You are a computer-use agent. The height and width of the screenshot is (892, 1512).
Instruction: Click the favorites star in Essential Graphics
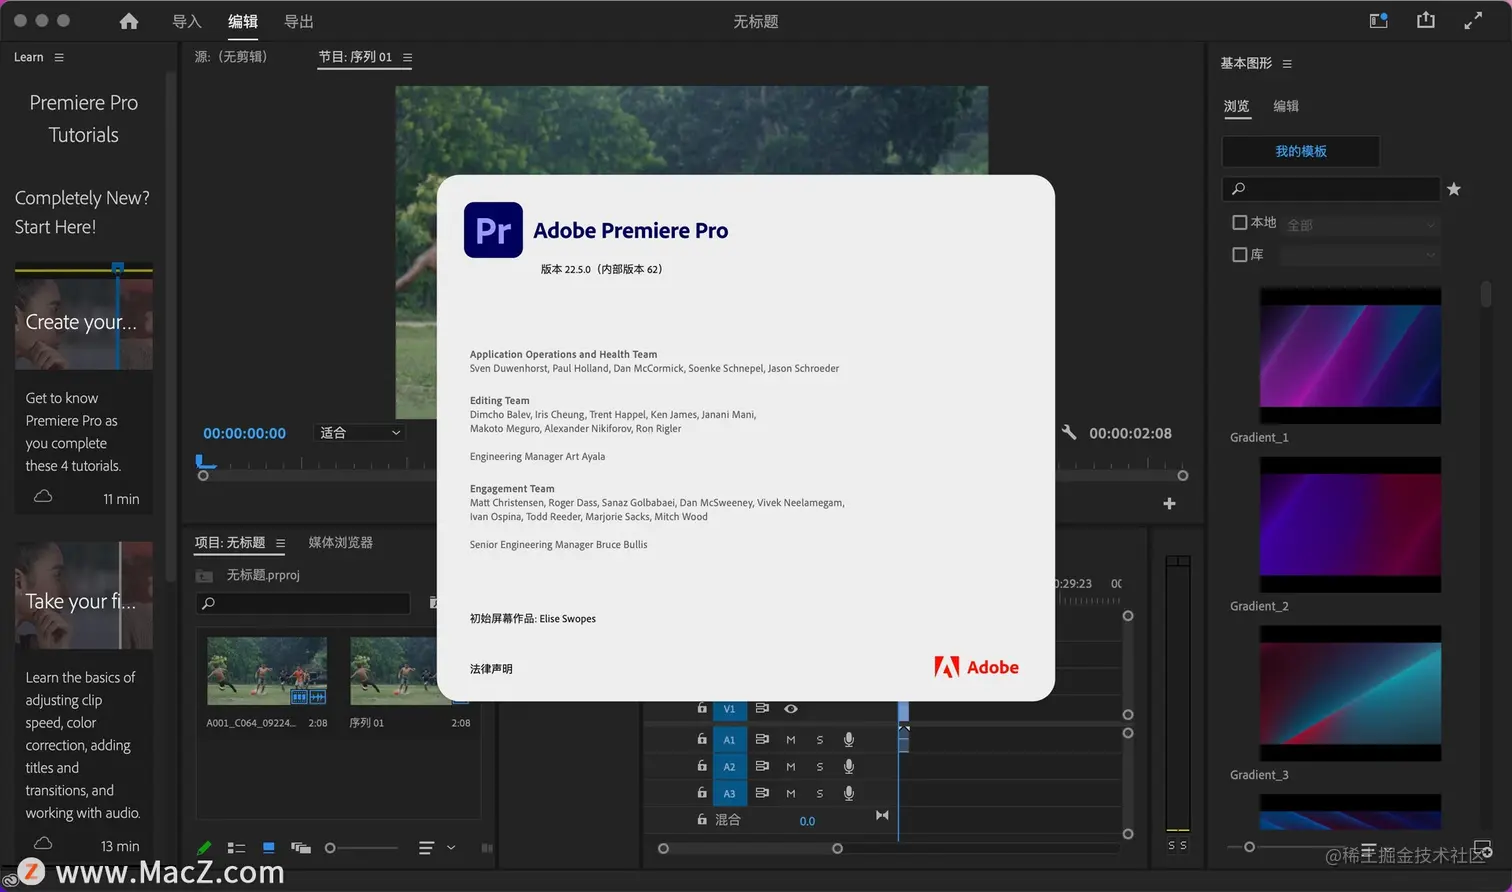tap(1454, 189)
